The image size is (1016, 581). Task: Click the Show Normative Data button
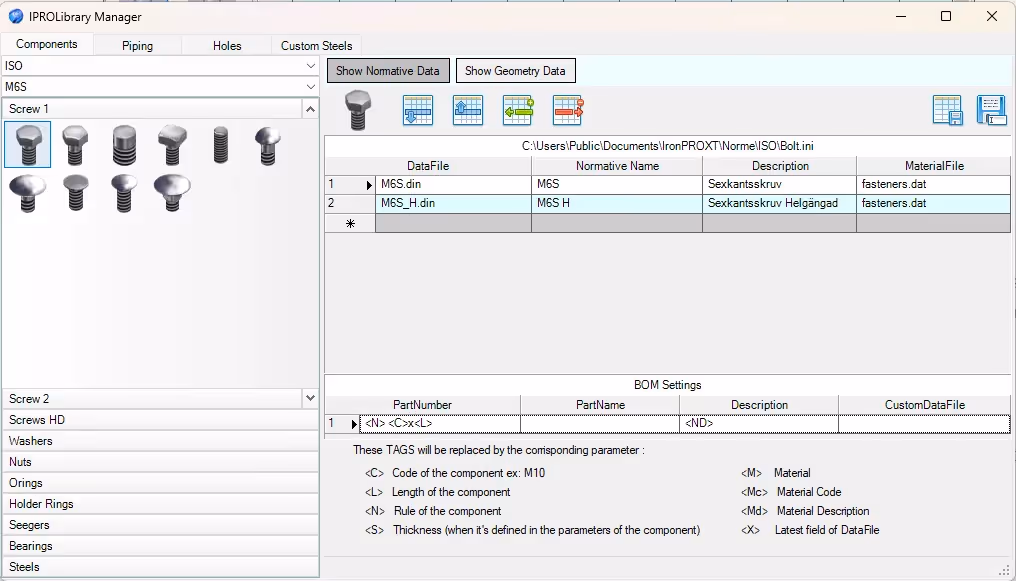(x=388, y=71)
